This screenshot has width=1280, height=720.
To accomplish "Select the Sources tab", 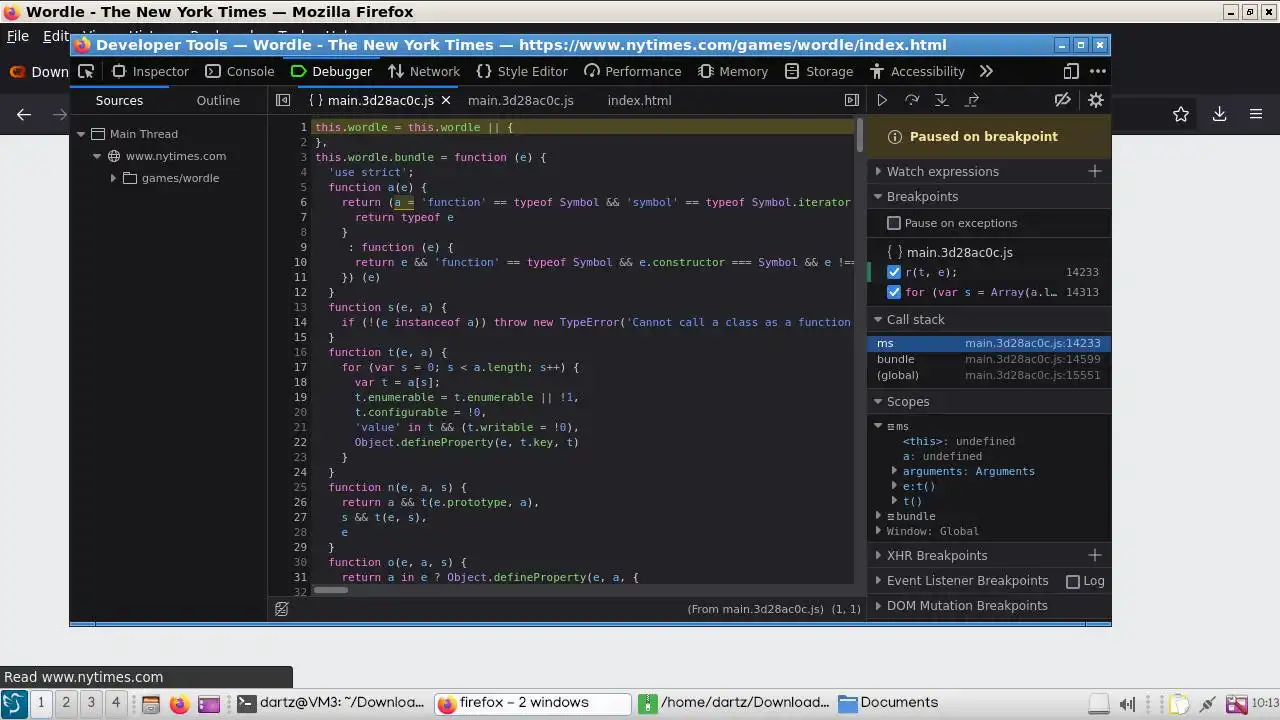I will [119, 100].
